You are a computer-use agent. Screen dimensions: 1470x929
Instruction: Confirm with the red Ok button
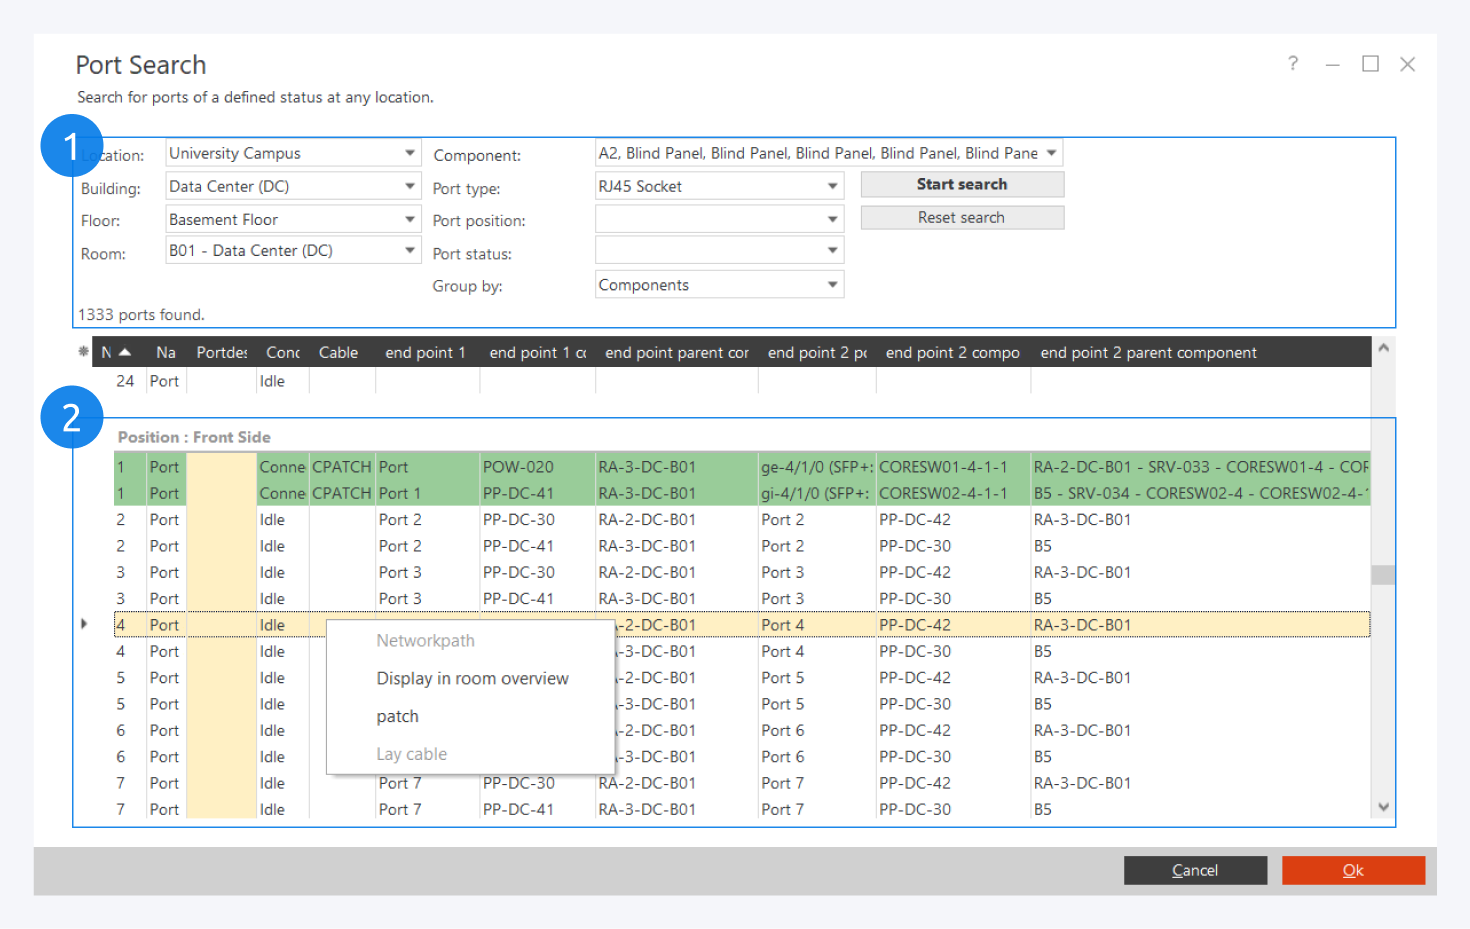pyautogui.click(x=1352, y=870)
